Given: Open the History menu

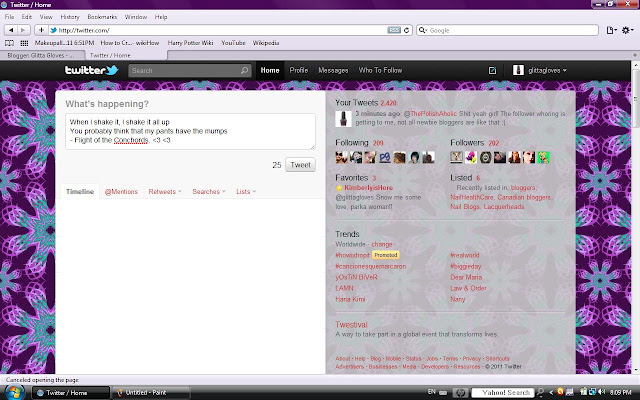Looking at the screenshot, I should click(70, 17).
